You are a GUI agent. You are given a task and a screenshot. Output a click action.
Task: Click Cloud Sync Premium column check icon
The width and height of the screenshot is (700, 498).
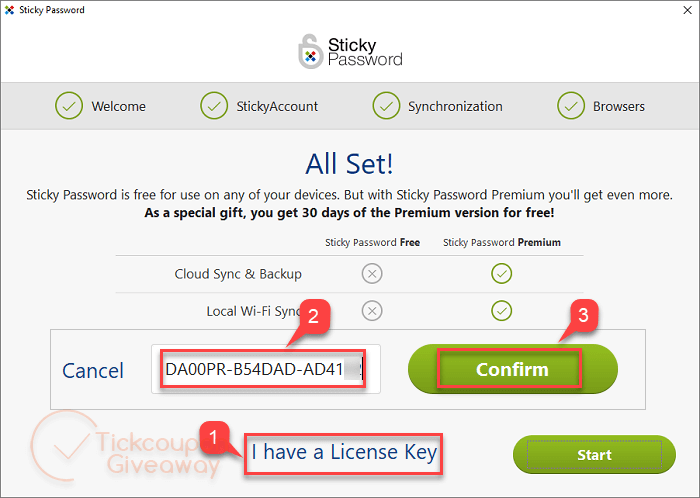point(501,274)
